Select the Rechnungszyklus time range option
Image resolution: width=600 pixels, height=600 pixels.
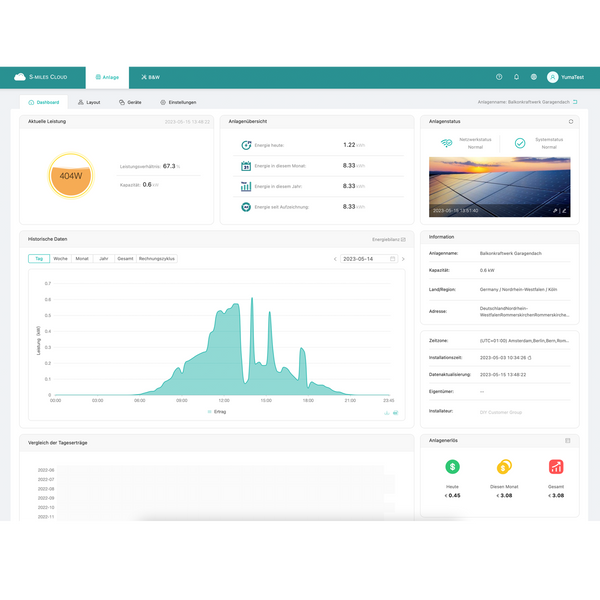coord(157,258)
